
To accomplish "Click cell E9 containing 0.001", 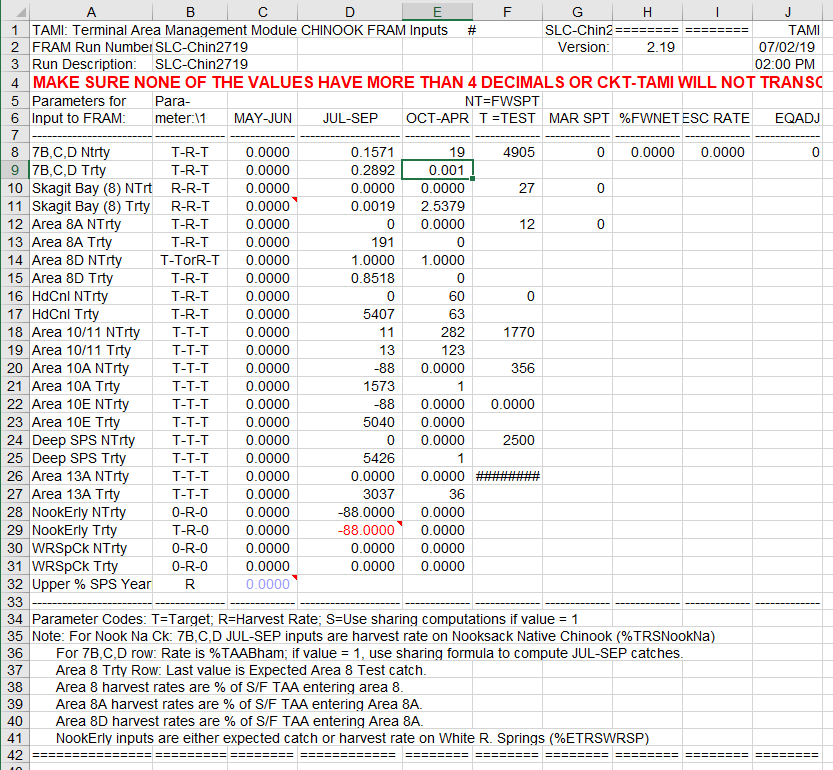I will pyautogui.click(x=437, y=170).
